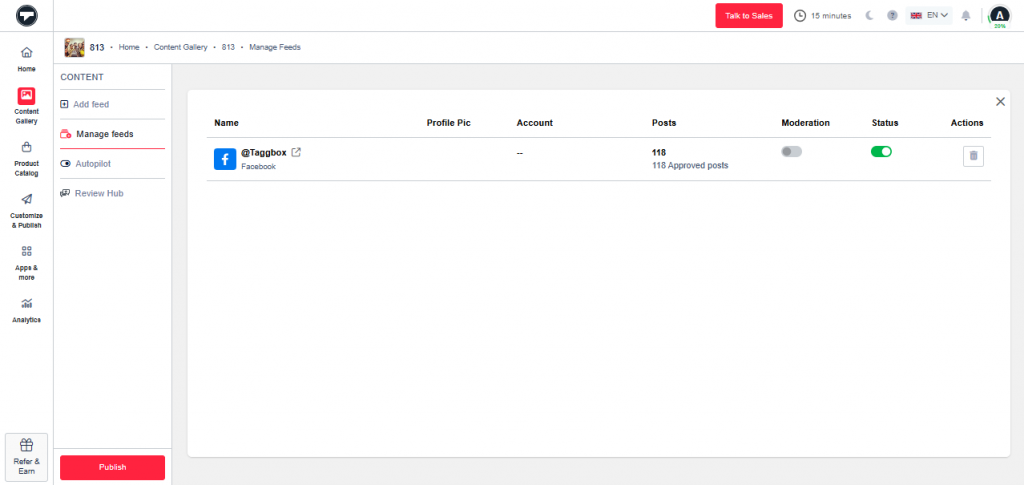Click the Talk to Sales button
1024x485 pixels.
pos(749,16)
